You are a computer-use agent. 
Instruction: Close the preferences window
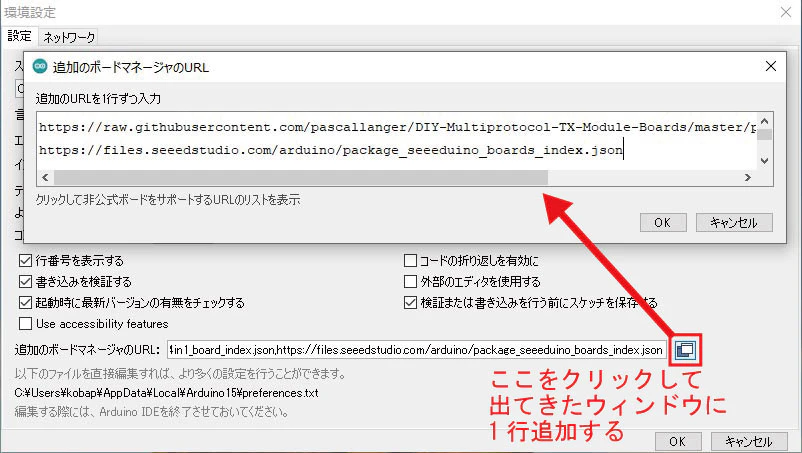pos(786,12)
